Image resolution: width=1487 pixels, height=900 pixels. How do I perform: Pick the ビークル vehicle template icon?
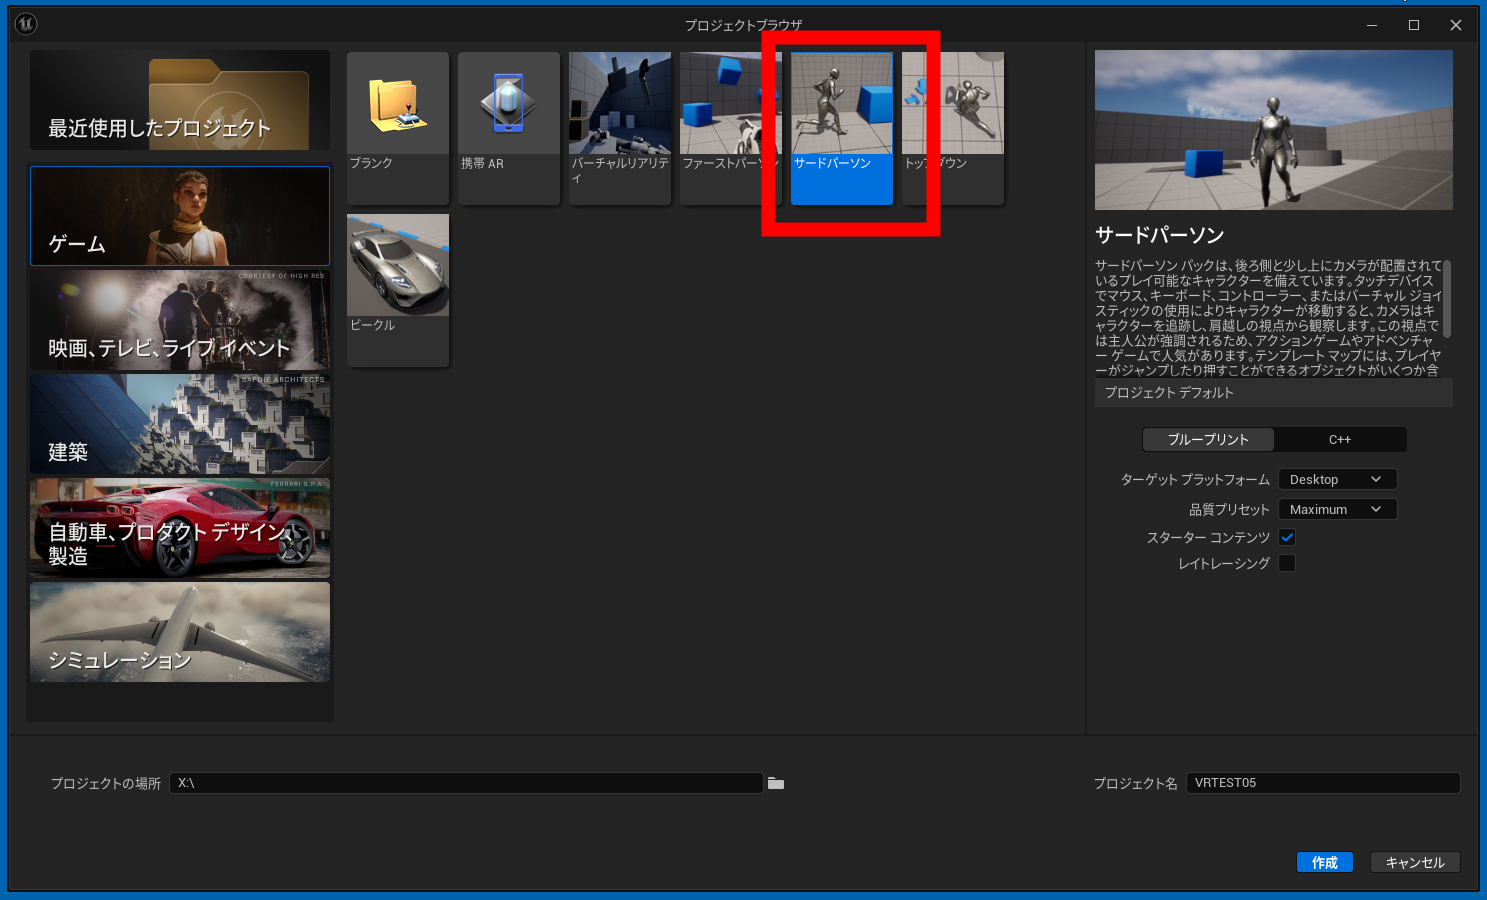398,267
